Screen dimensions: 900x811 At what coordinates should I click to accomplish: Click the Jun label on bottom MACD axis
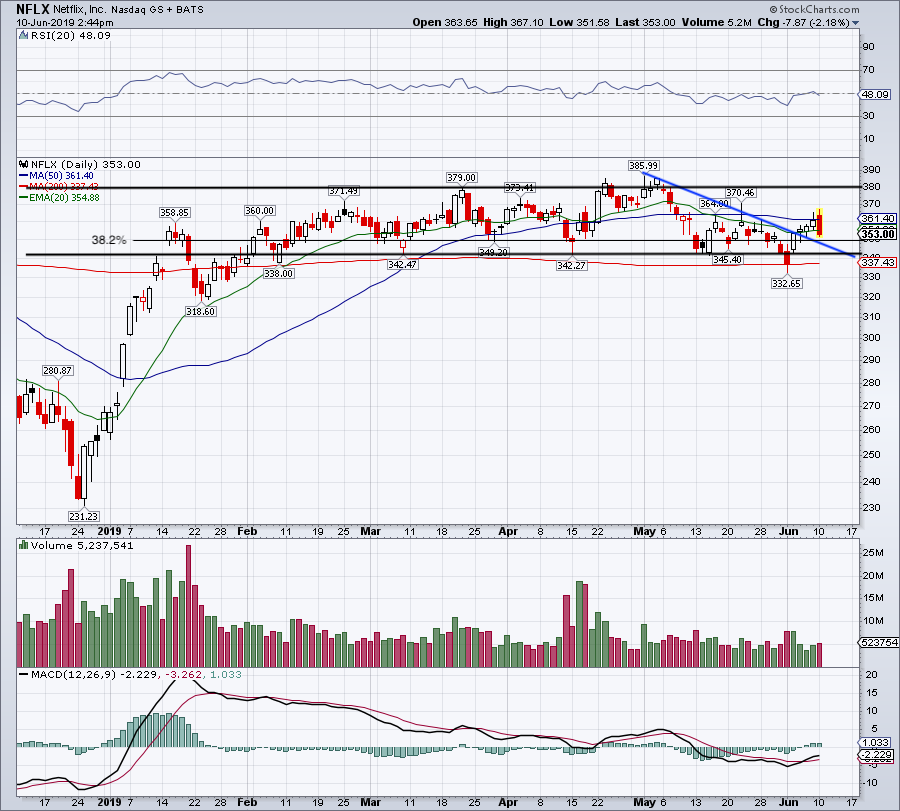pyautogui.click(x=789, y=802)
